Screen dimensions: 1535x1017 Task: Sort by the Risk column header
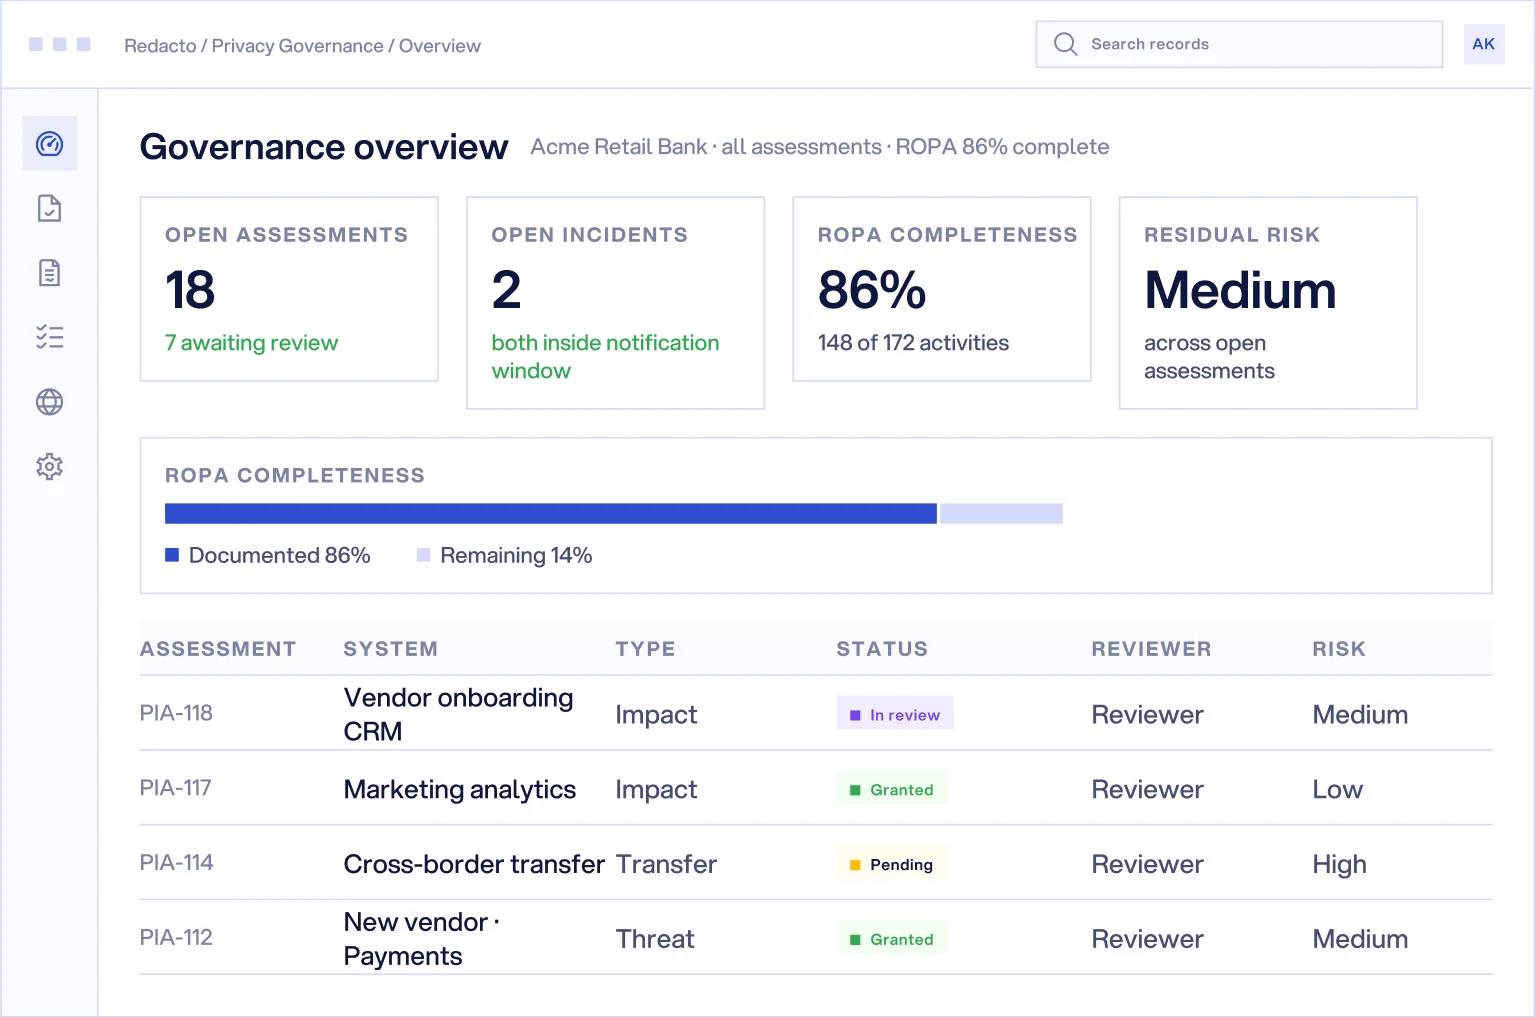click(1339, 649)
